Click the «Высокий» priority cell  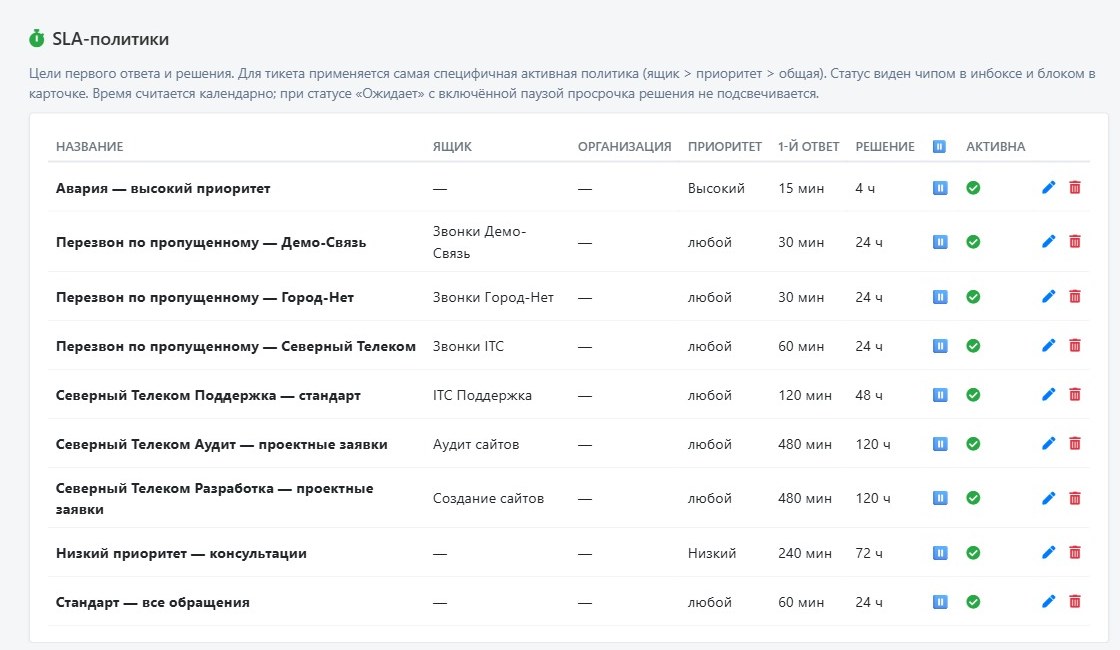716,189
